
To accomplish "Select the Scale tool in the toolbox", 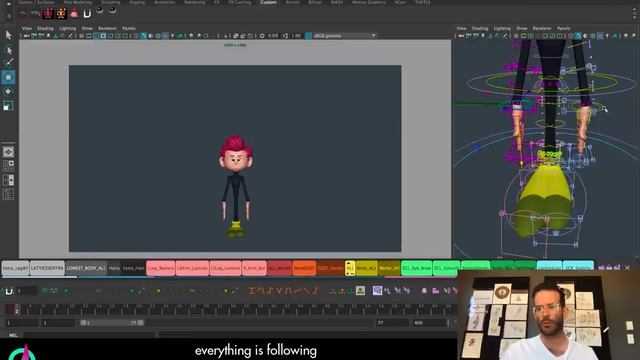I will click(8, 106).
